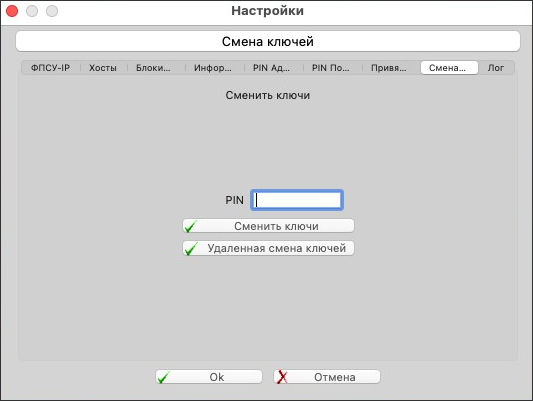
Task: Click the PIN label
Action: click(x=235, y=200)
